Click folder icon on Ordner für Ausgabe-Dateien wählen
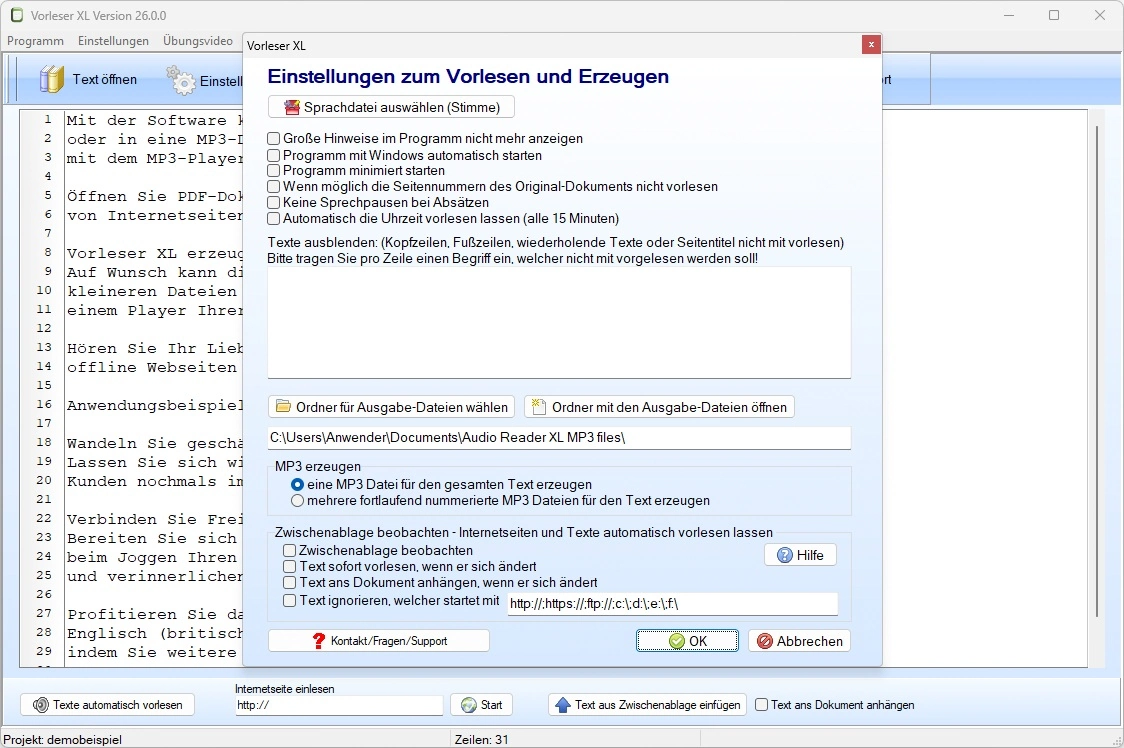The height and width of the screenshot is (748, 1124). coord(284,407)
